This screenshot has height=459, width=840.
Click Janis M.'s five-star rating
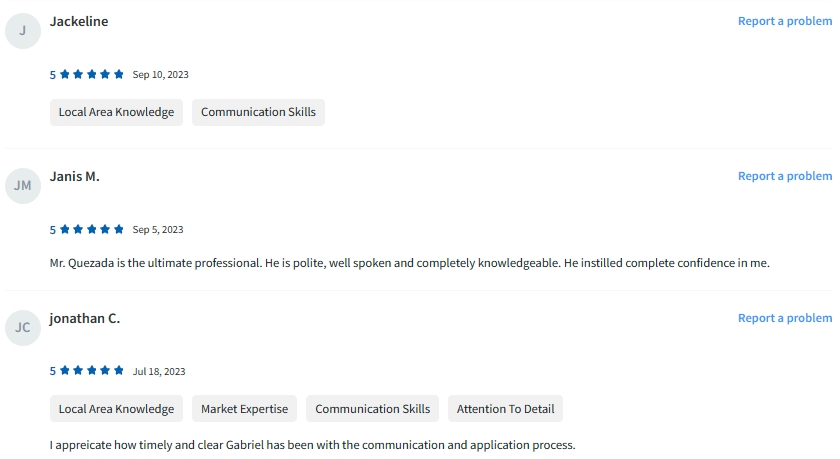coord(91,229)
